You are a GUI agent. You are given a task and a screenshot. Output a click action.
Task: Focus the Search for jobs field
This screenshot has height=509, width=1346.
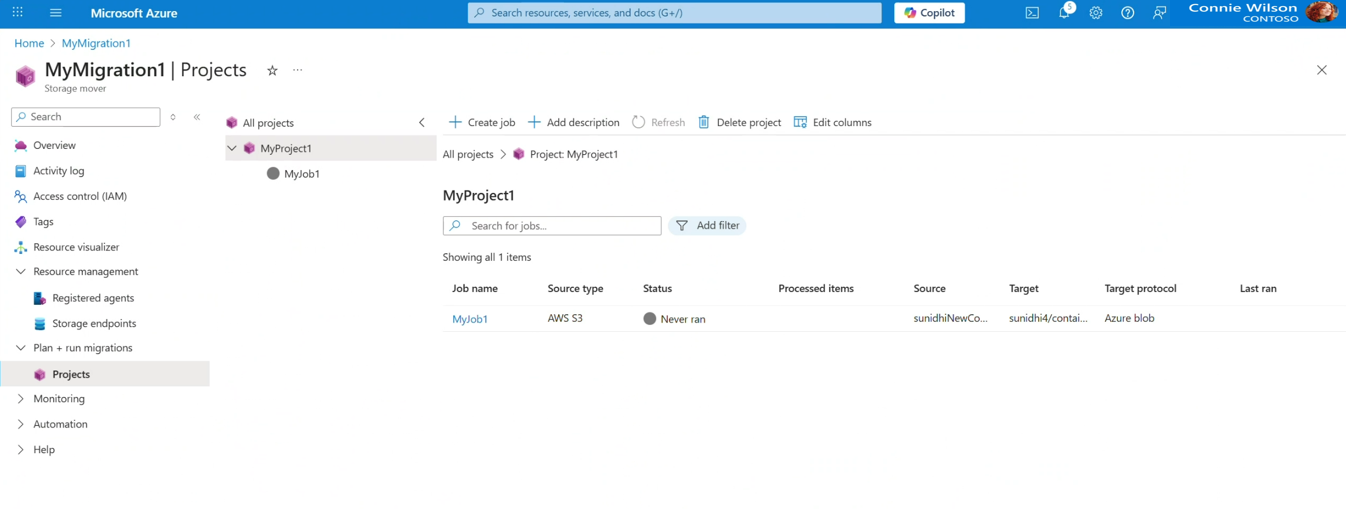pos(552,226)
